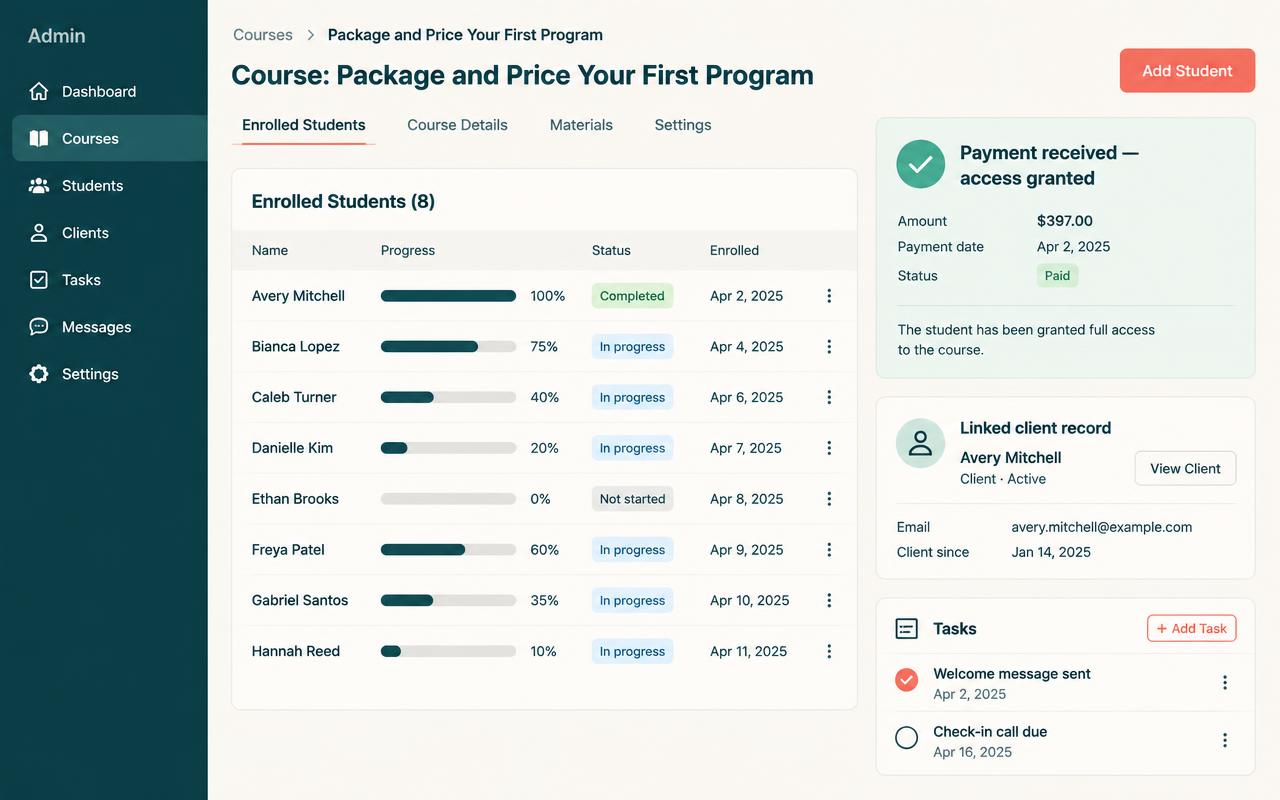Open the Settings gear icon in sidebar
This screenshot has width=1280, height=800.
[39, 374]
